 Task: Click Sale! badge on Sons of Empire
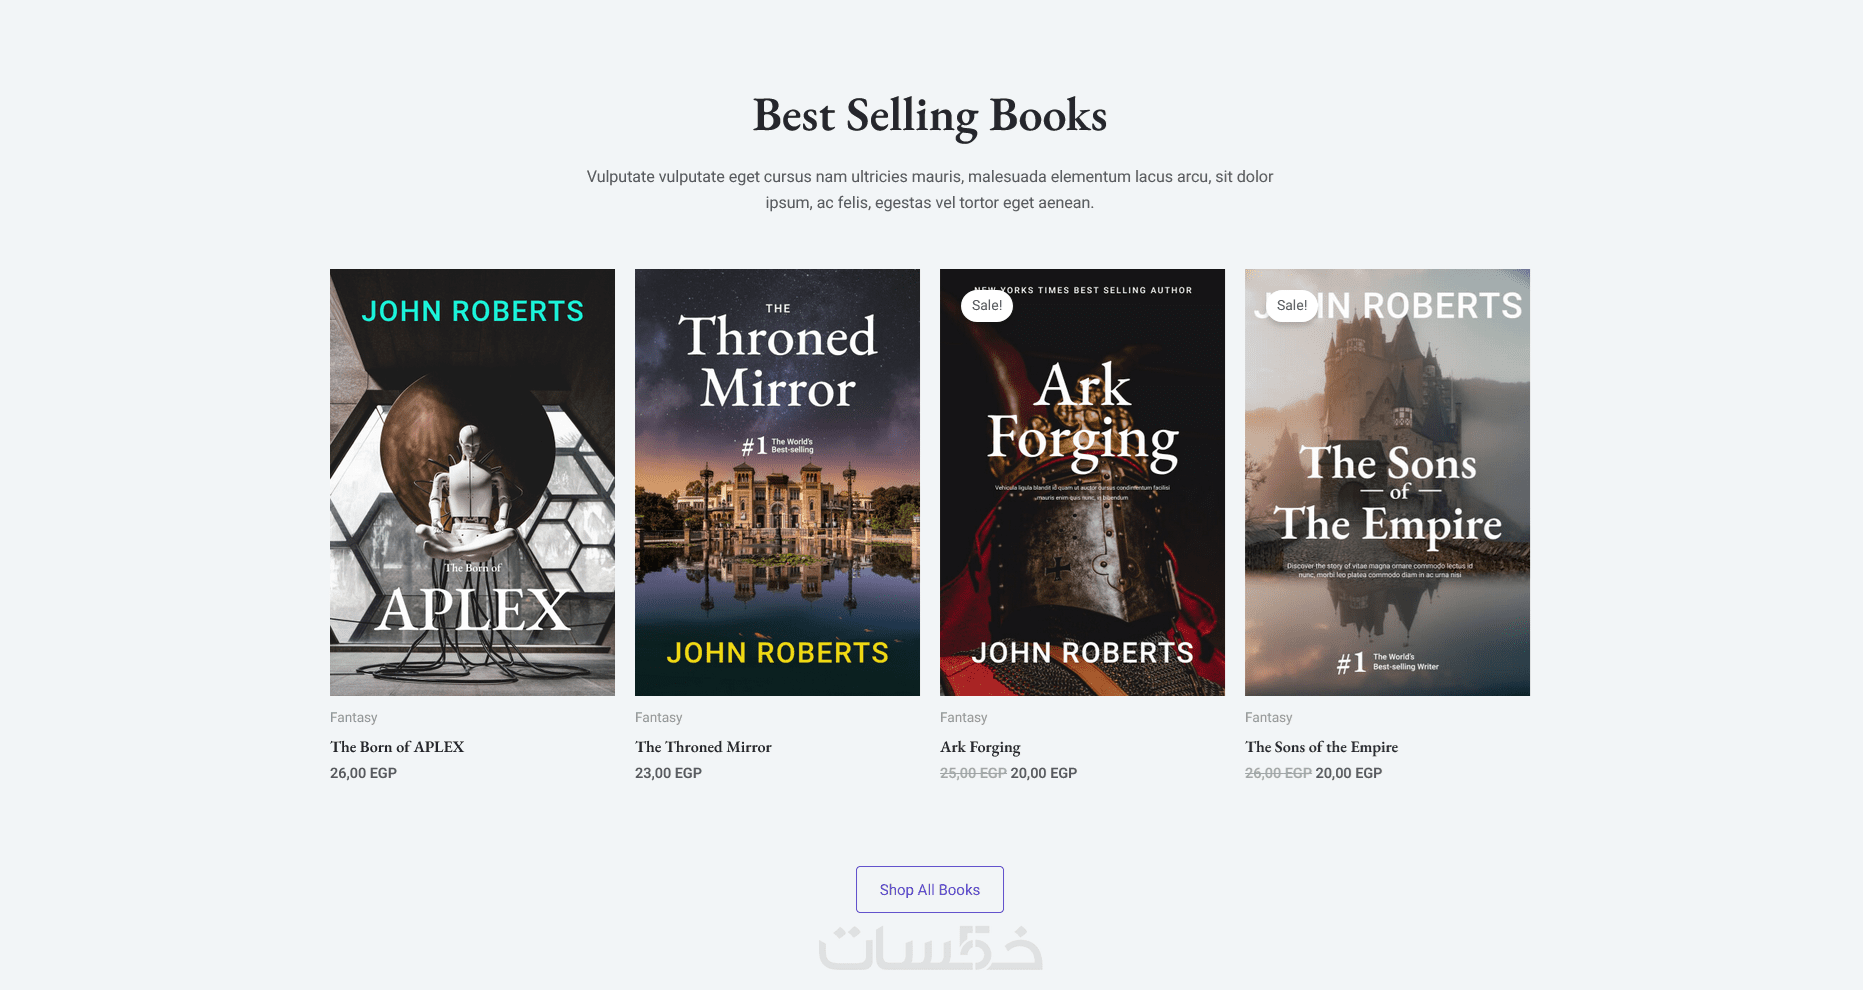1292,305
